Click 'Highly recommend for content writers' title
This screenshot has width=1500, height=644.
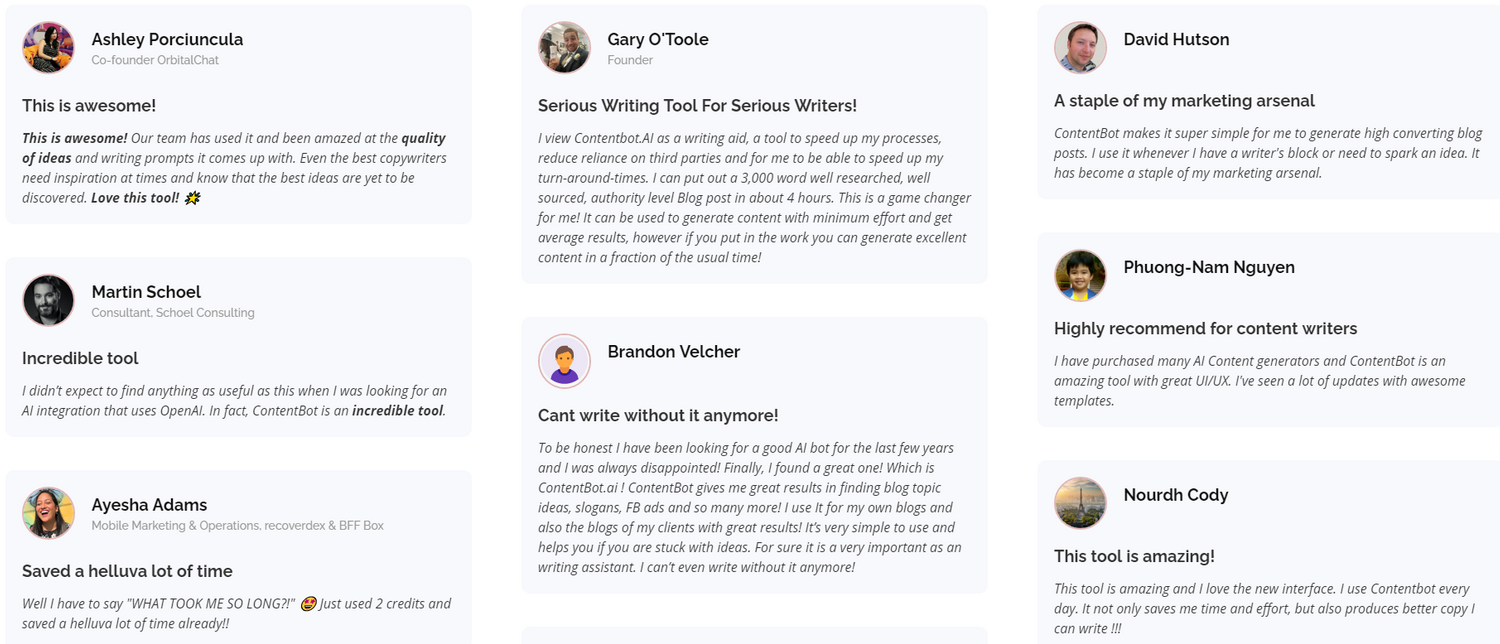click(1205, 329)
